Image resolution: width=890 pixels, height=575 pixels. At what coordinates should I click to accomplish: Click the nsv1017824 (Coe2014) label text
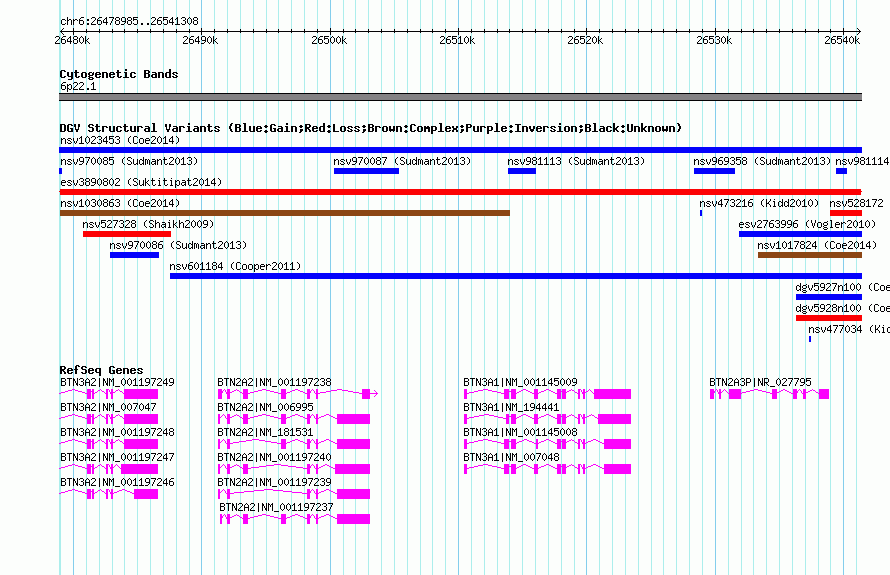817,245
